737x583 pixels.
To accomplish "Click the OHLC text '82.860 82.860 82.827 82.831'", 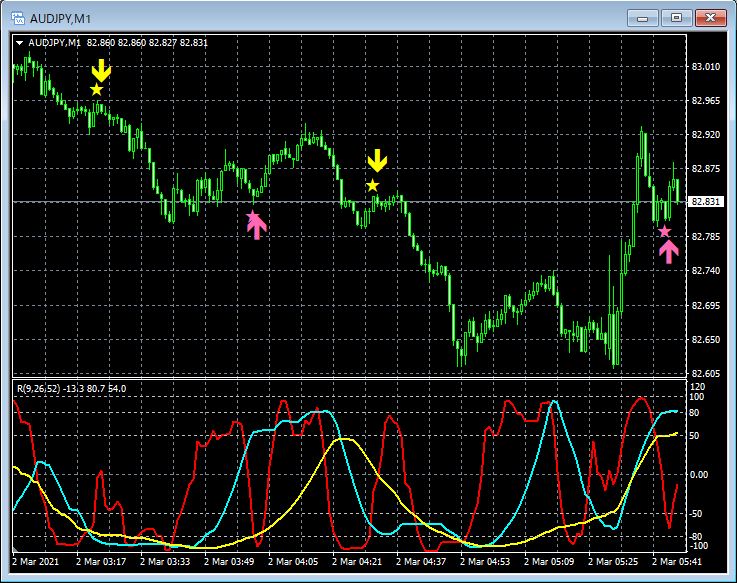I will coord(147,43).
